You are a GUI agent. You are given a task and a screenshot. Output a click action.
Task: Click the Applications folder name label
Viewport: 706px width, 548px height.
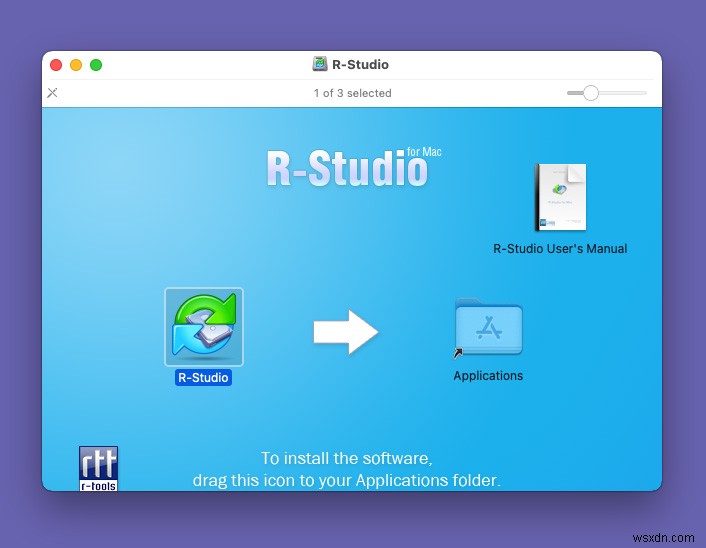coord(488,376)
